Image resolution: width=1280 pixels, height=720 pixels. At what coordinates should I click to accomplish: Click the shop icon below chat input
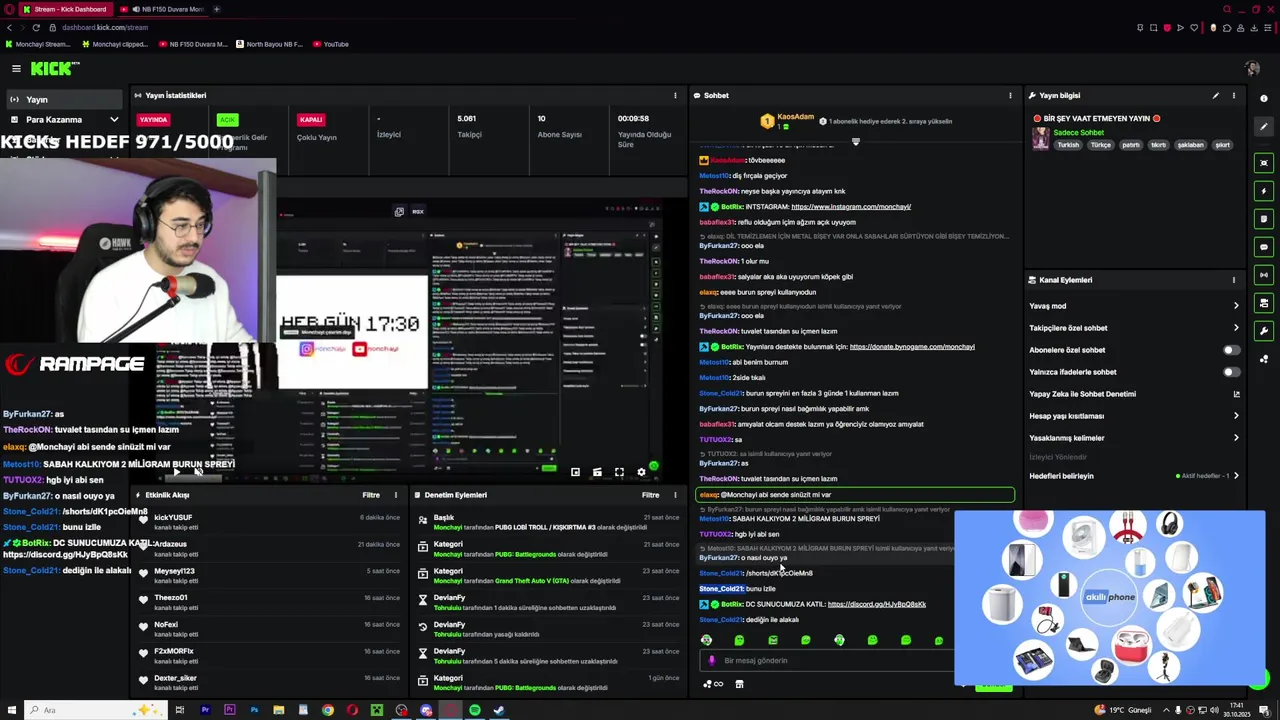pyautogui.click(x=739, y=684)
